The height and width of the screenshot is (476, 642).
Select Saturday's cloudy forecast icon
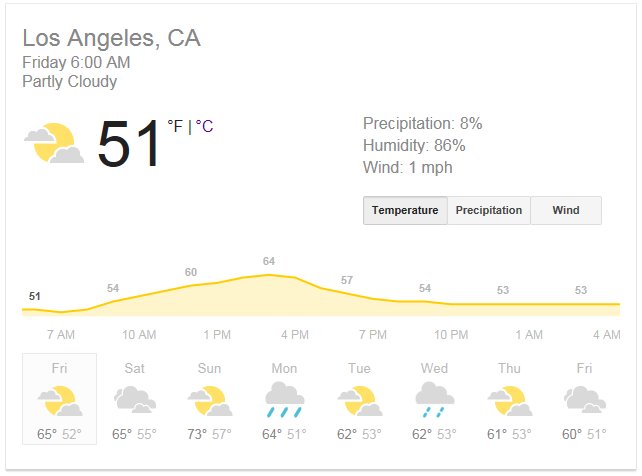tap(135, 399)
